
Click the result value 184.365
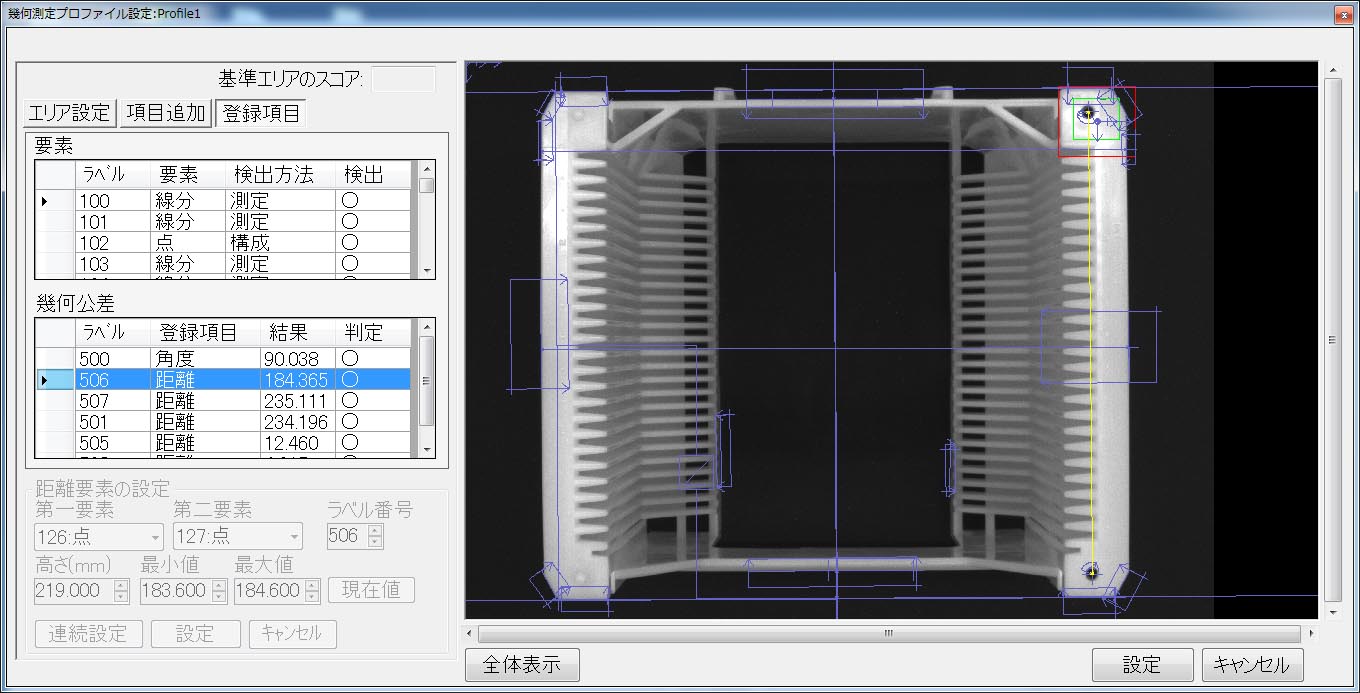pyautogui.click(x=298, y=380)
